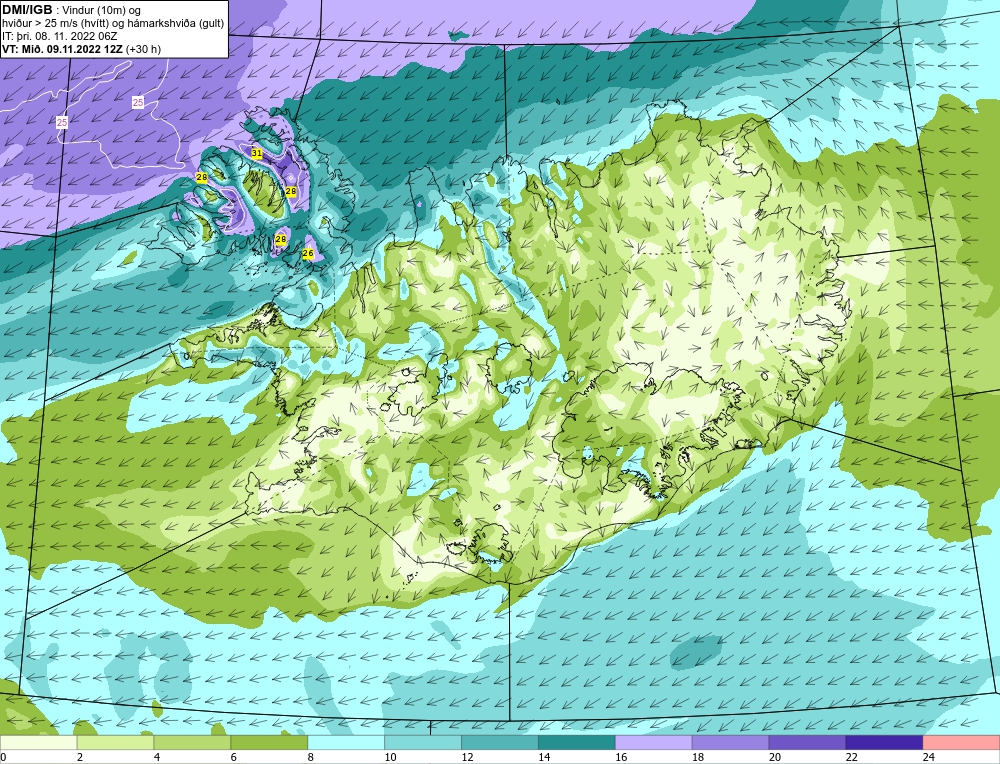The width and height of the screenshot is (1000, 764).
Task: Click the '(+30 h)' forecast offset text
Action: click(x=143, y=49)
